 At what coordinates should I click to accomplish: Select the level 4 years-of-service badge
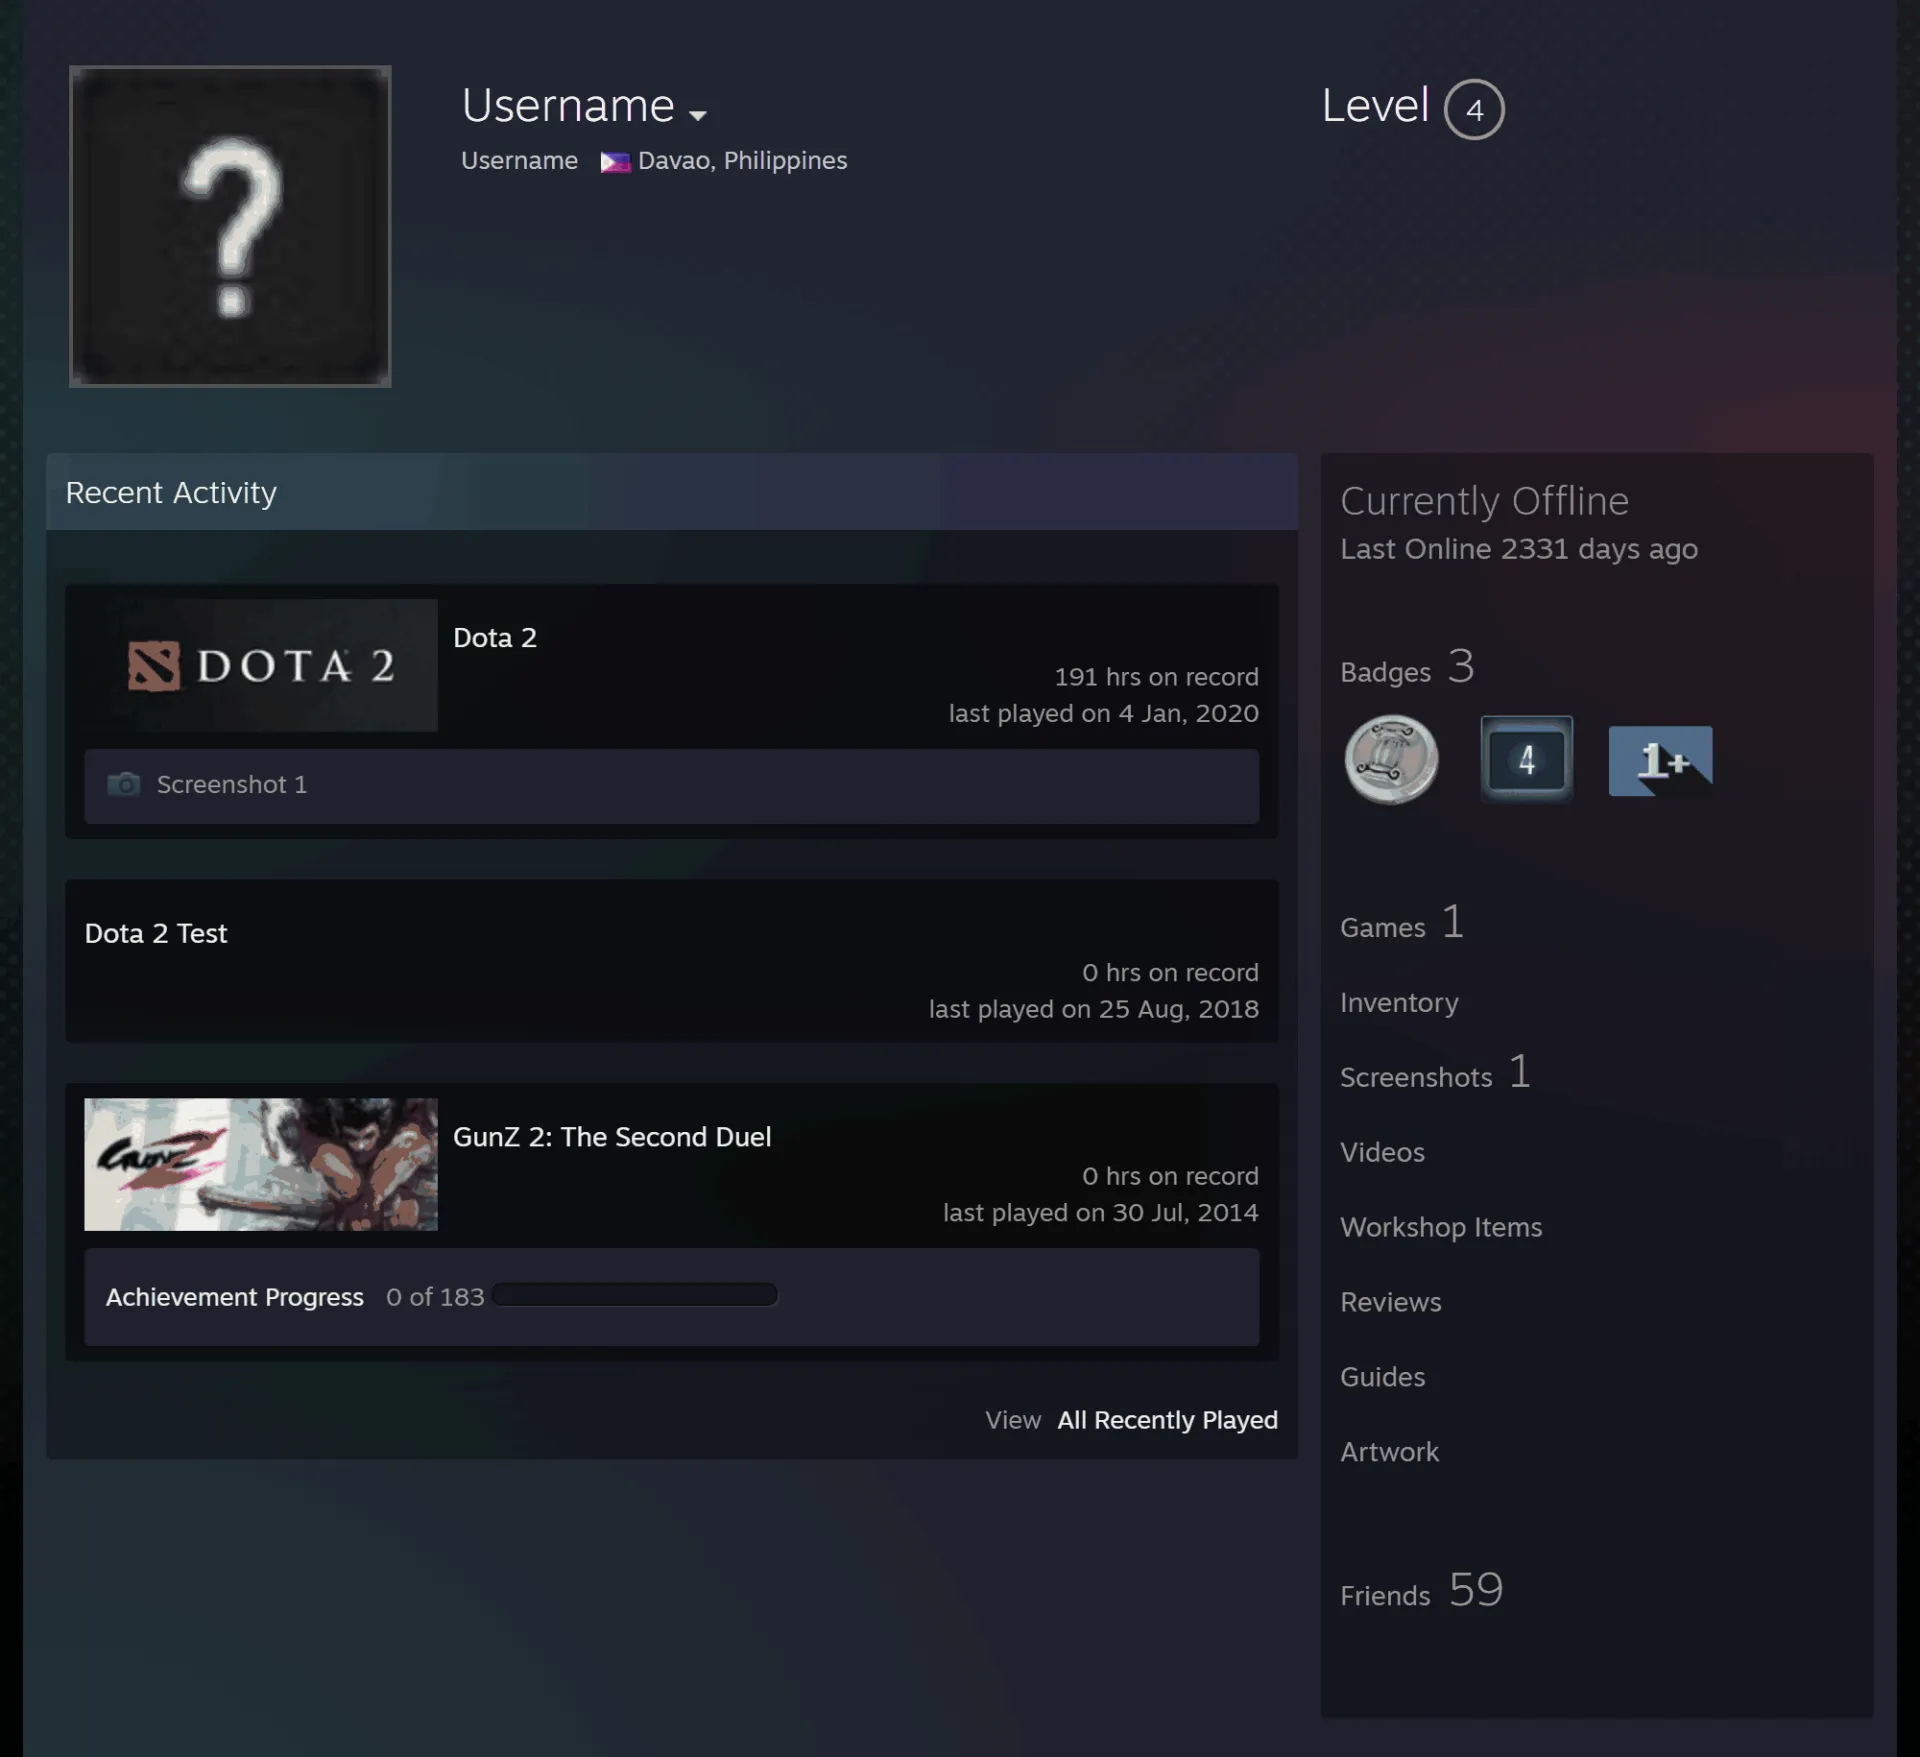coord(1526,760)
